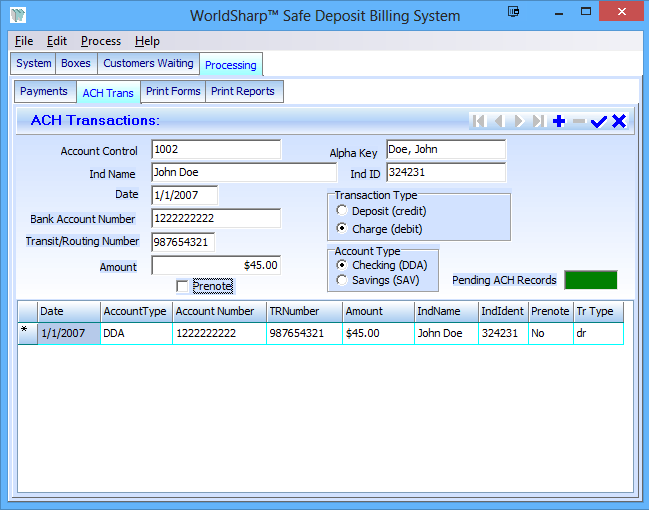Screen dimensions: 649x510
Task: Delete record using the minus icon
Action: [579, 121]
